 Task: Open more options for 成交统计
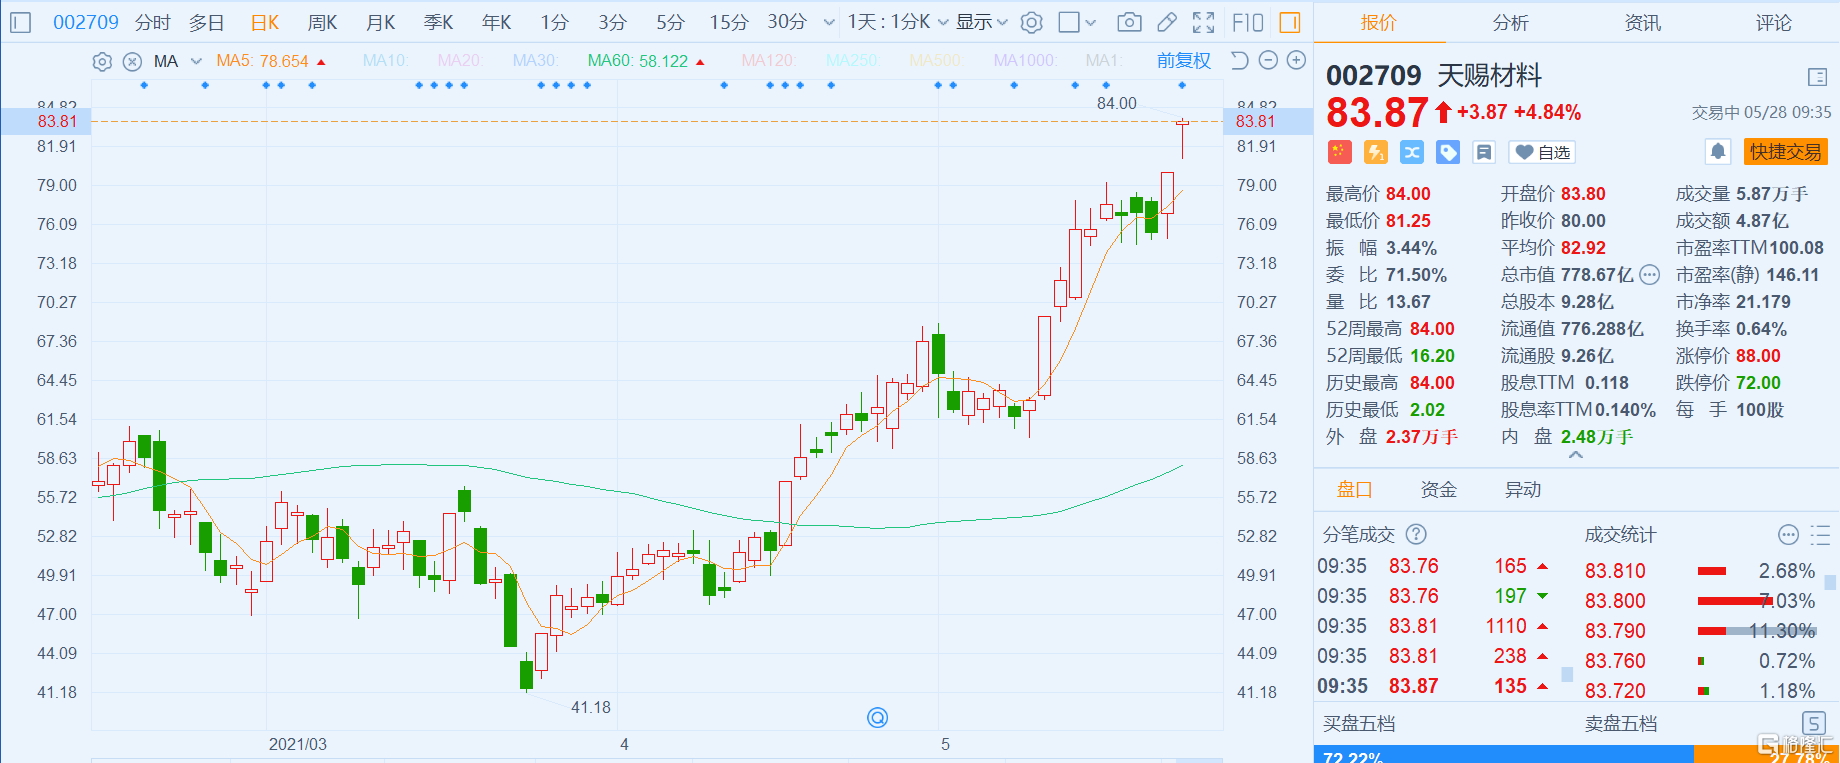point(1789,534)
